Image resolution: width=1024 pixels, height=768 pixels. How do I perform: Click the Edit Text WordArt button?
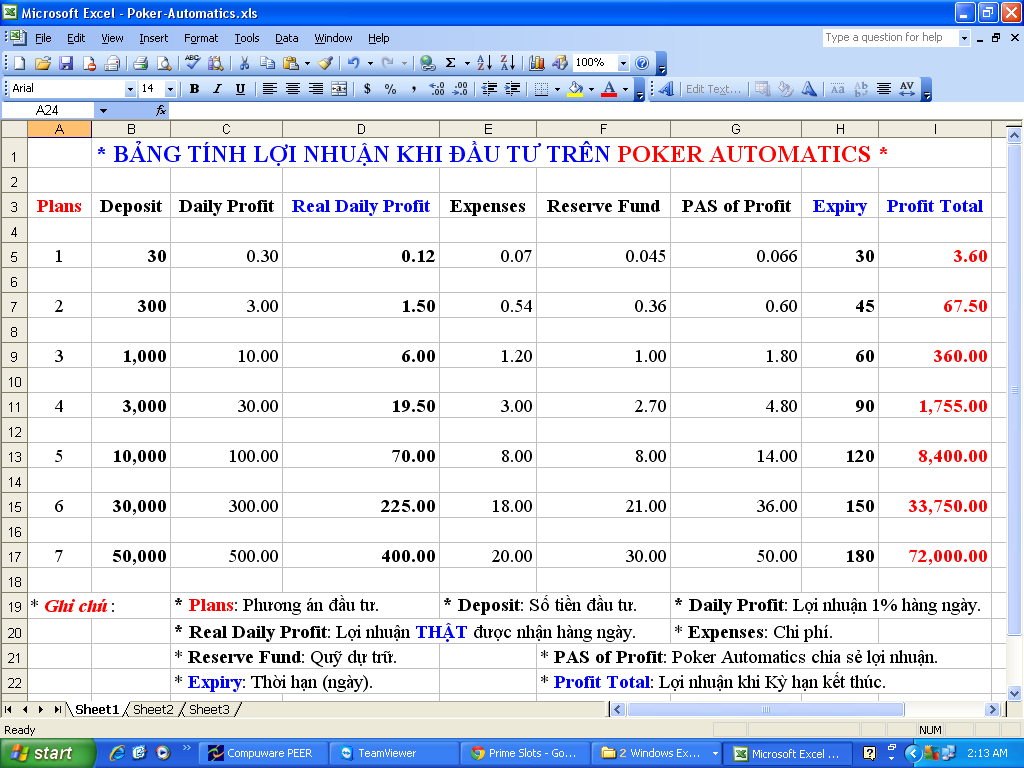coord(713,89)
